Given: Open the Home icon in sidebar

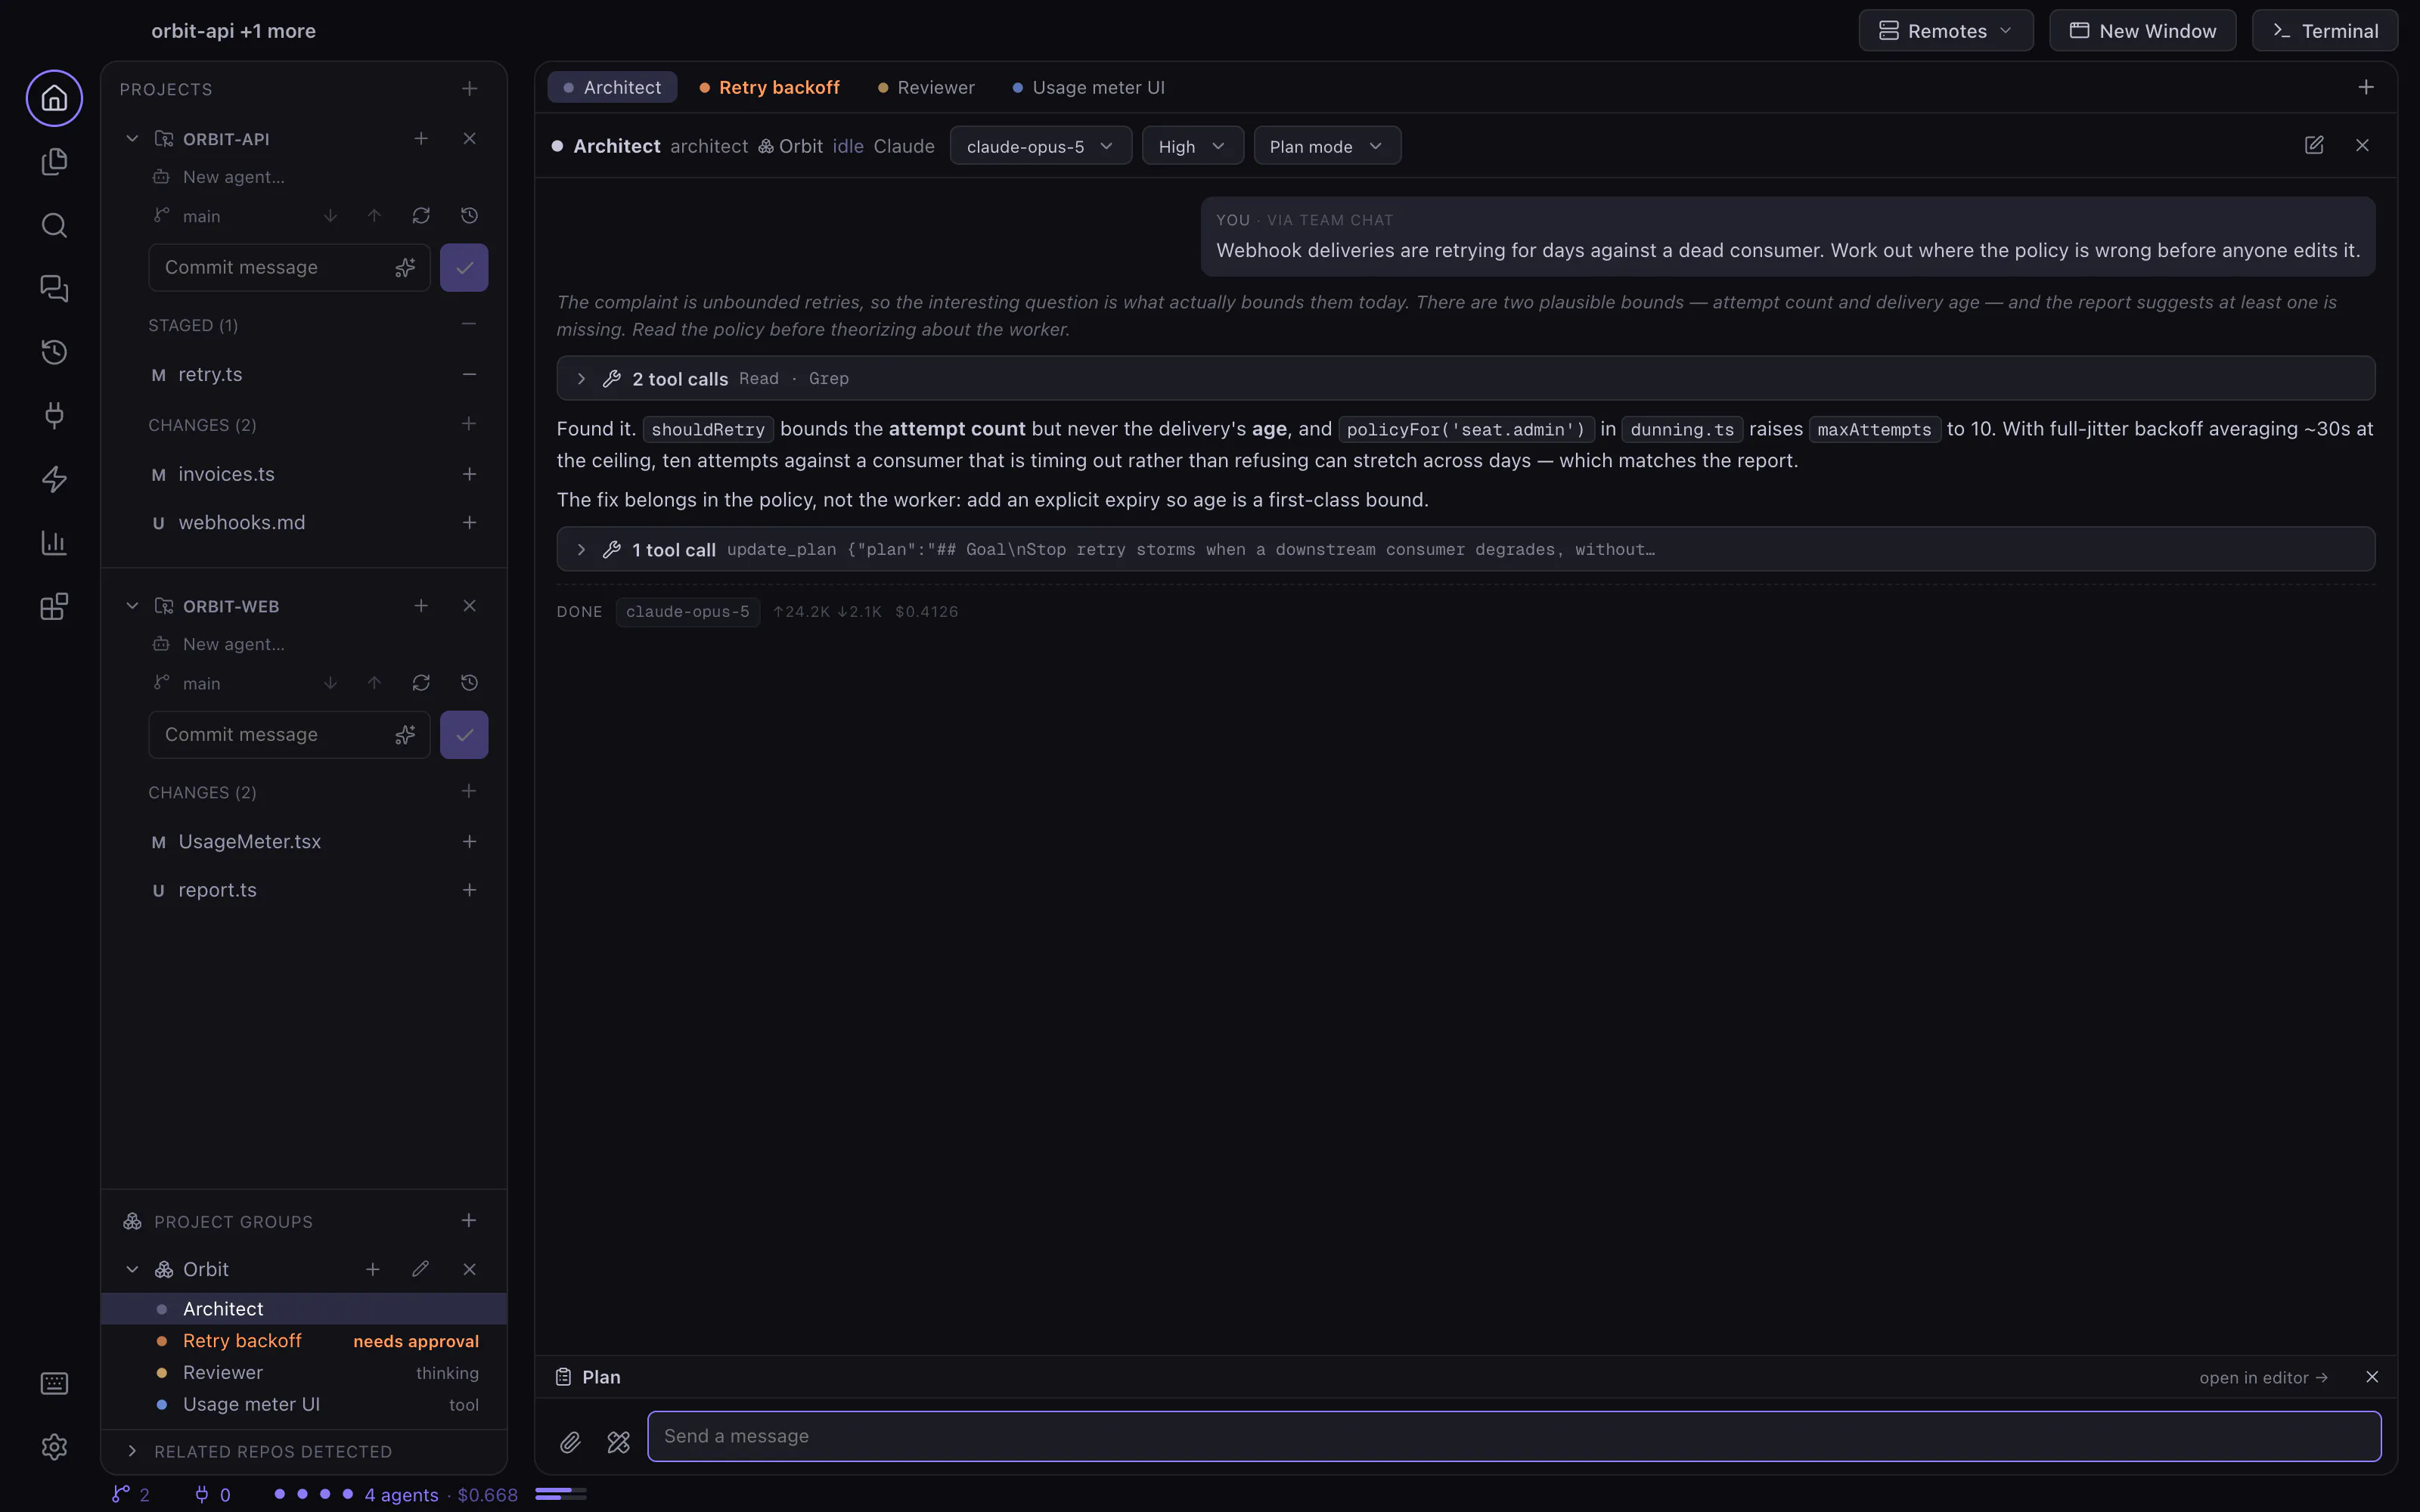Looking at the screenshot, I should [54, 98].
